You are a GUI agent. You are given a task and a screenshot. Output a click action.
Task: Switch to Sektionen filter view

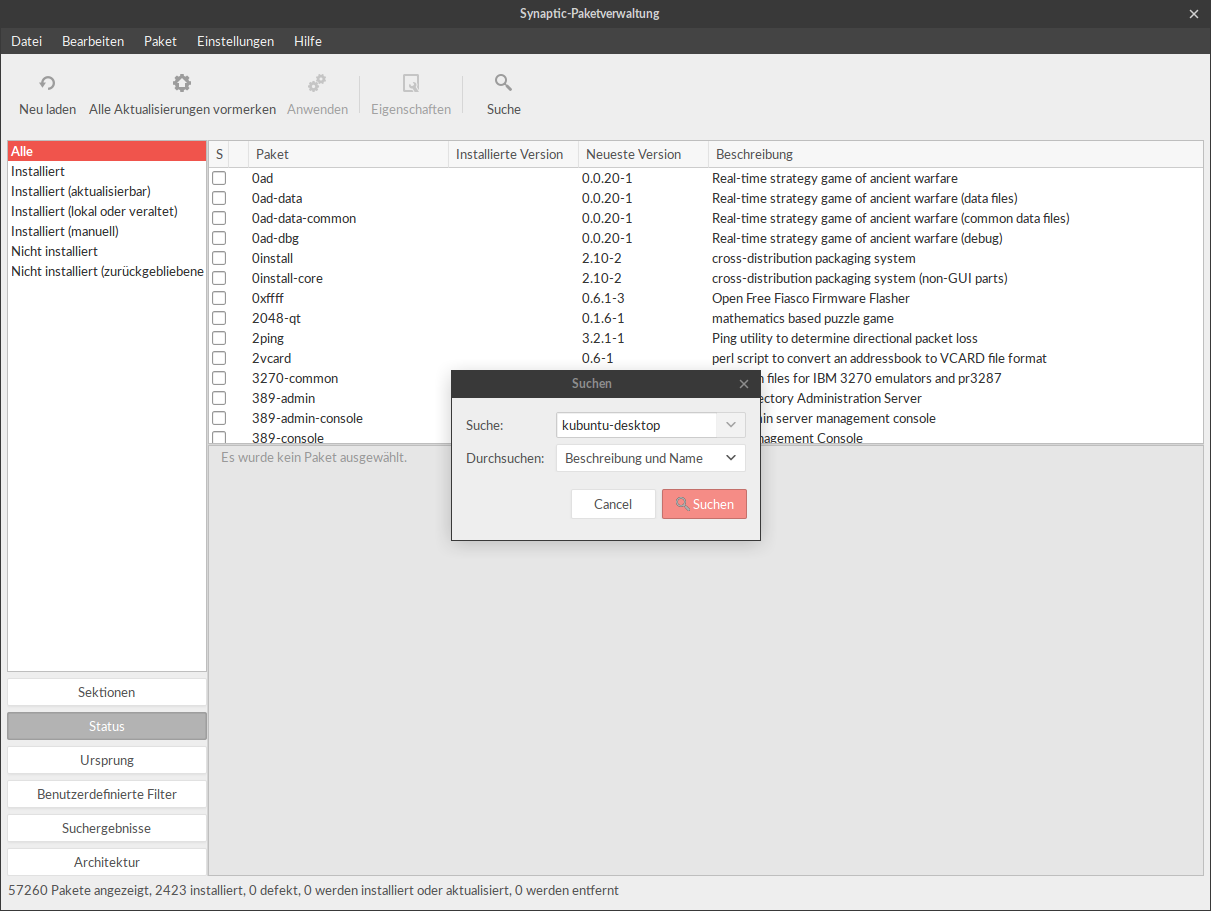point(107,692)
